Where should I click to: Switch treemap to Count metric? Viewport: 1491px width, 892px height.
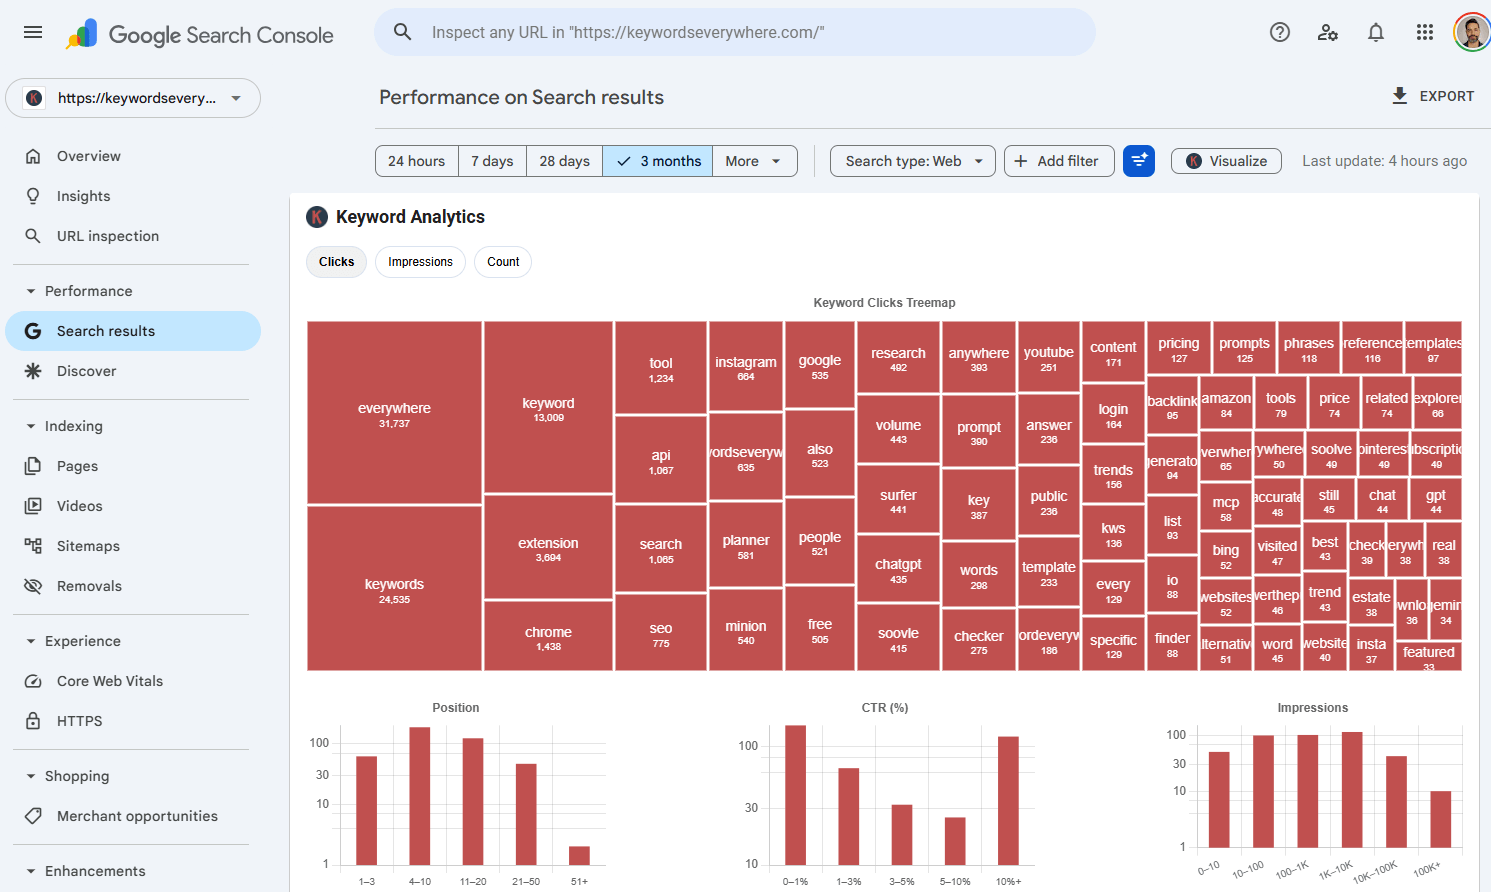[503, 262]
